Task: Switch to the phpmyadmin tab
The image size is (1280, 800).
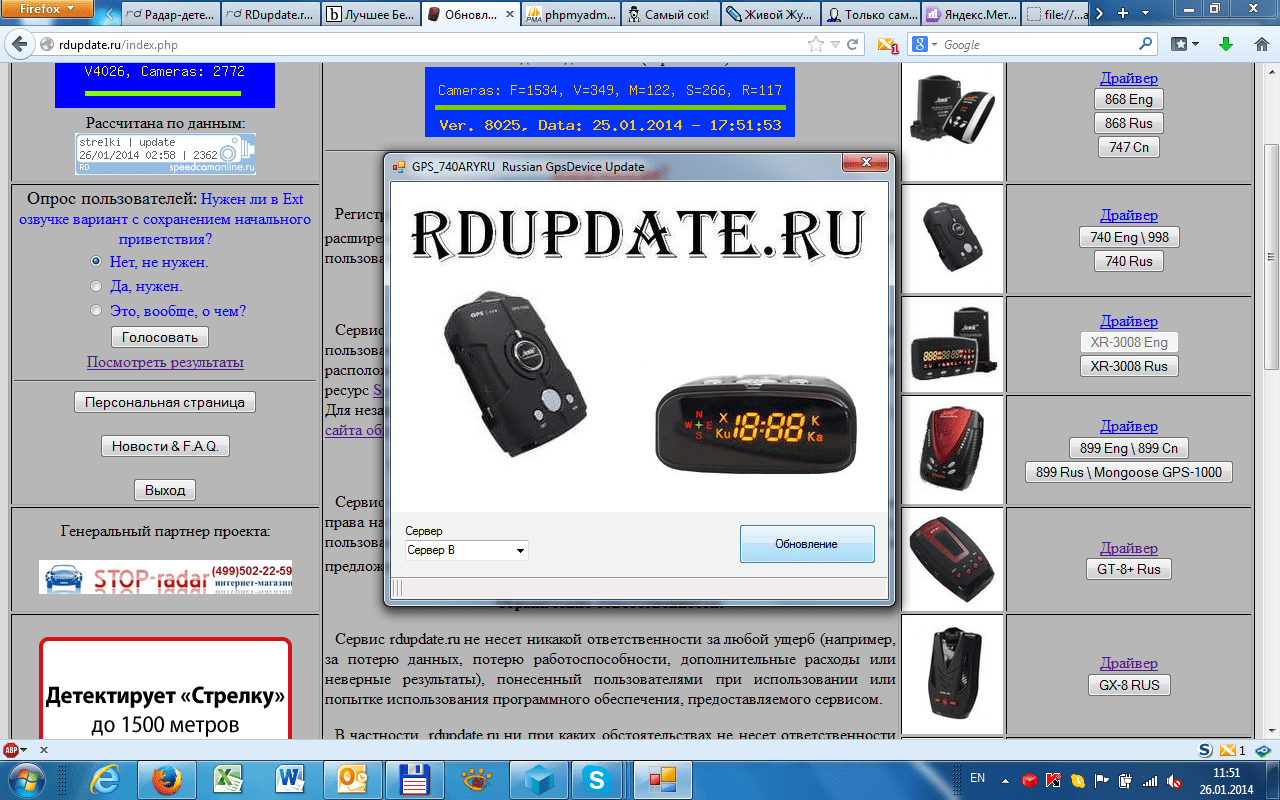Action: click(x=571, y=15)
